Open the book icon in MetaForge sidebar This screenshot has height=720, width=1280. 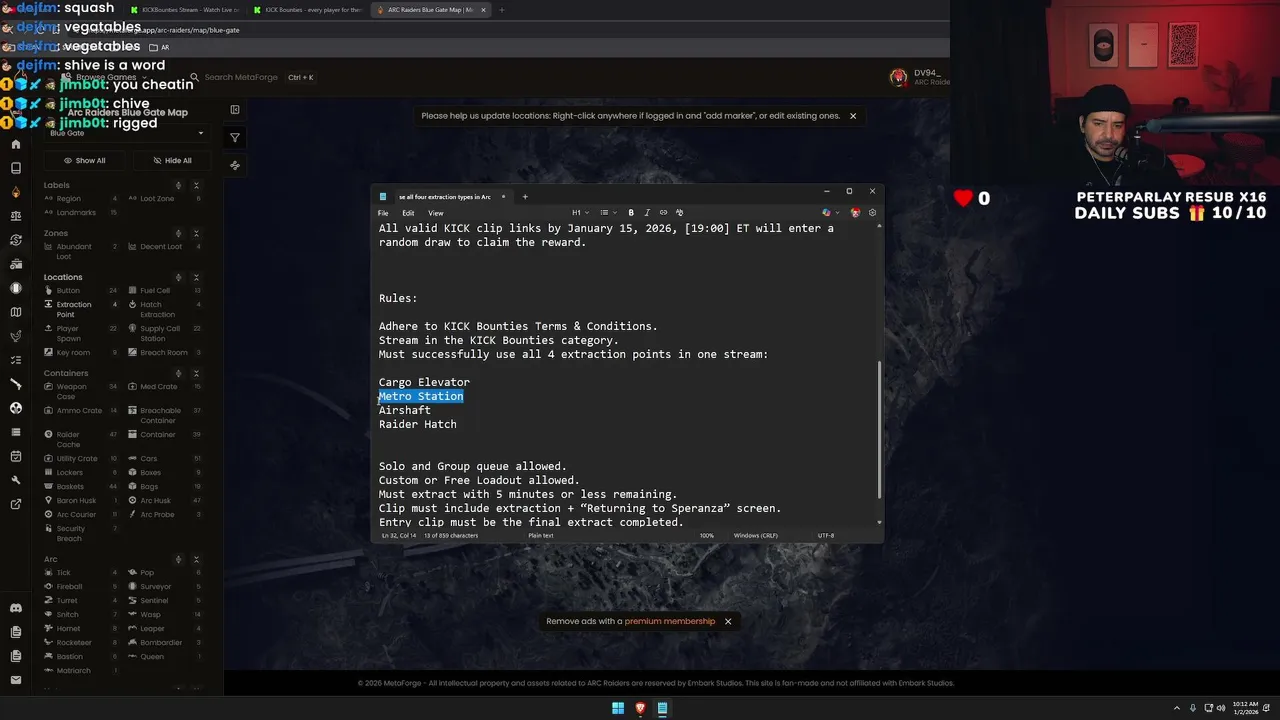(15, 168)
